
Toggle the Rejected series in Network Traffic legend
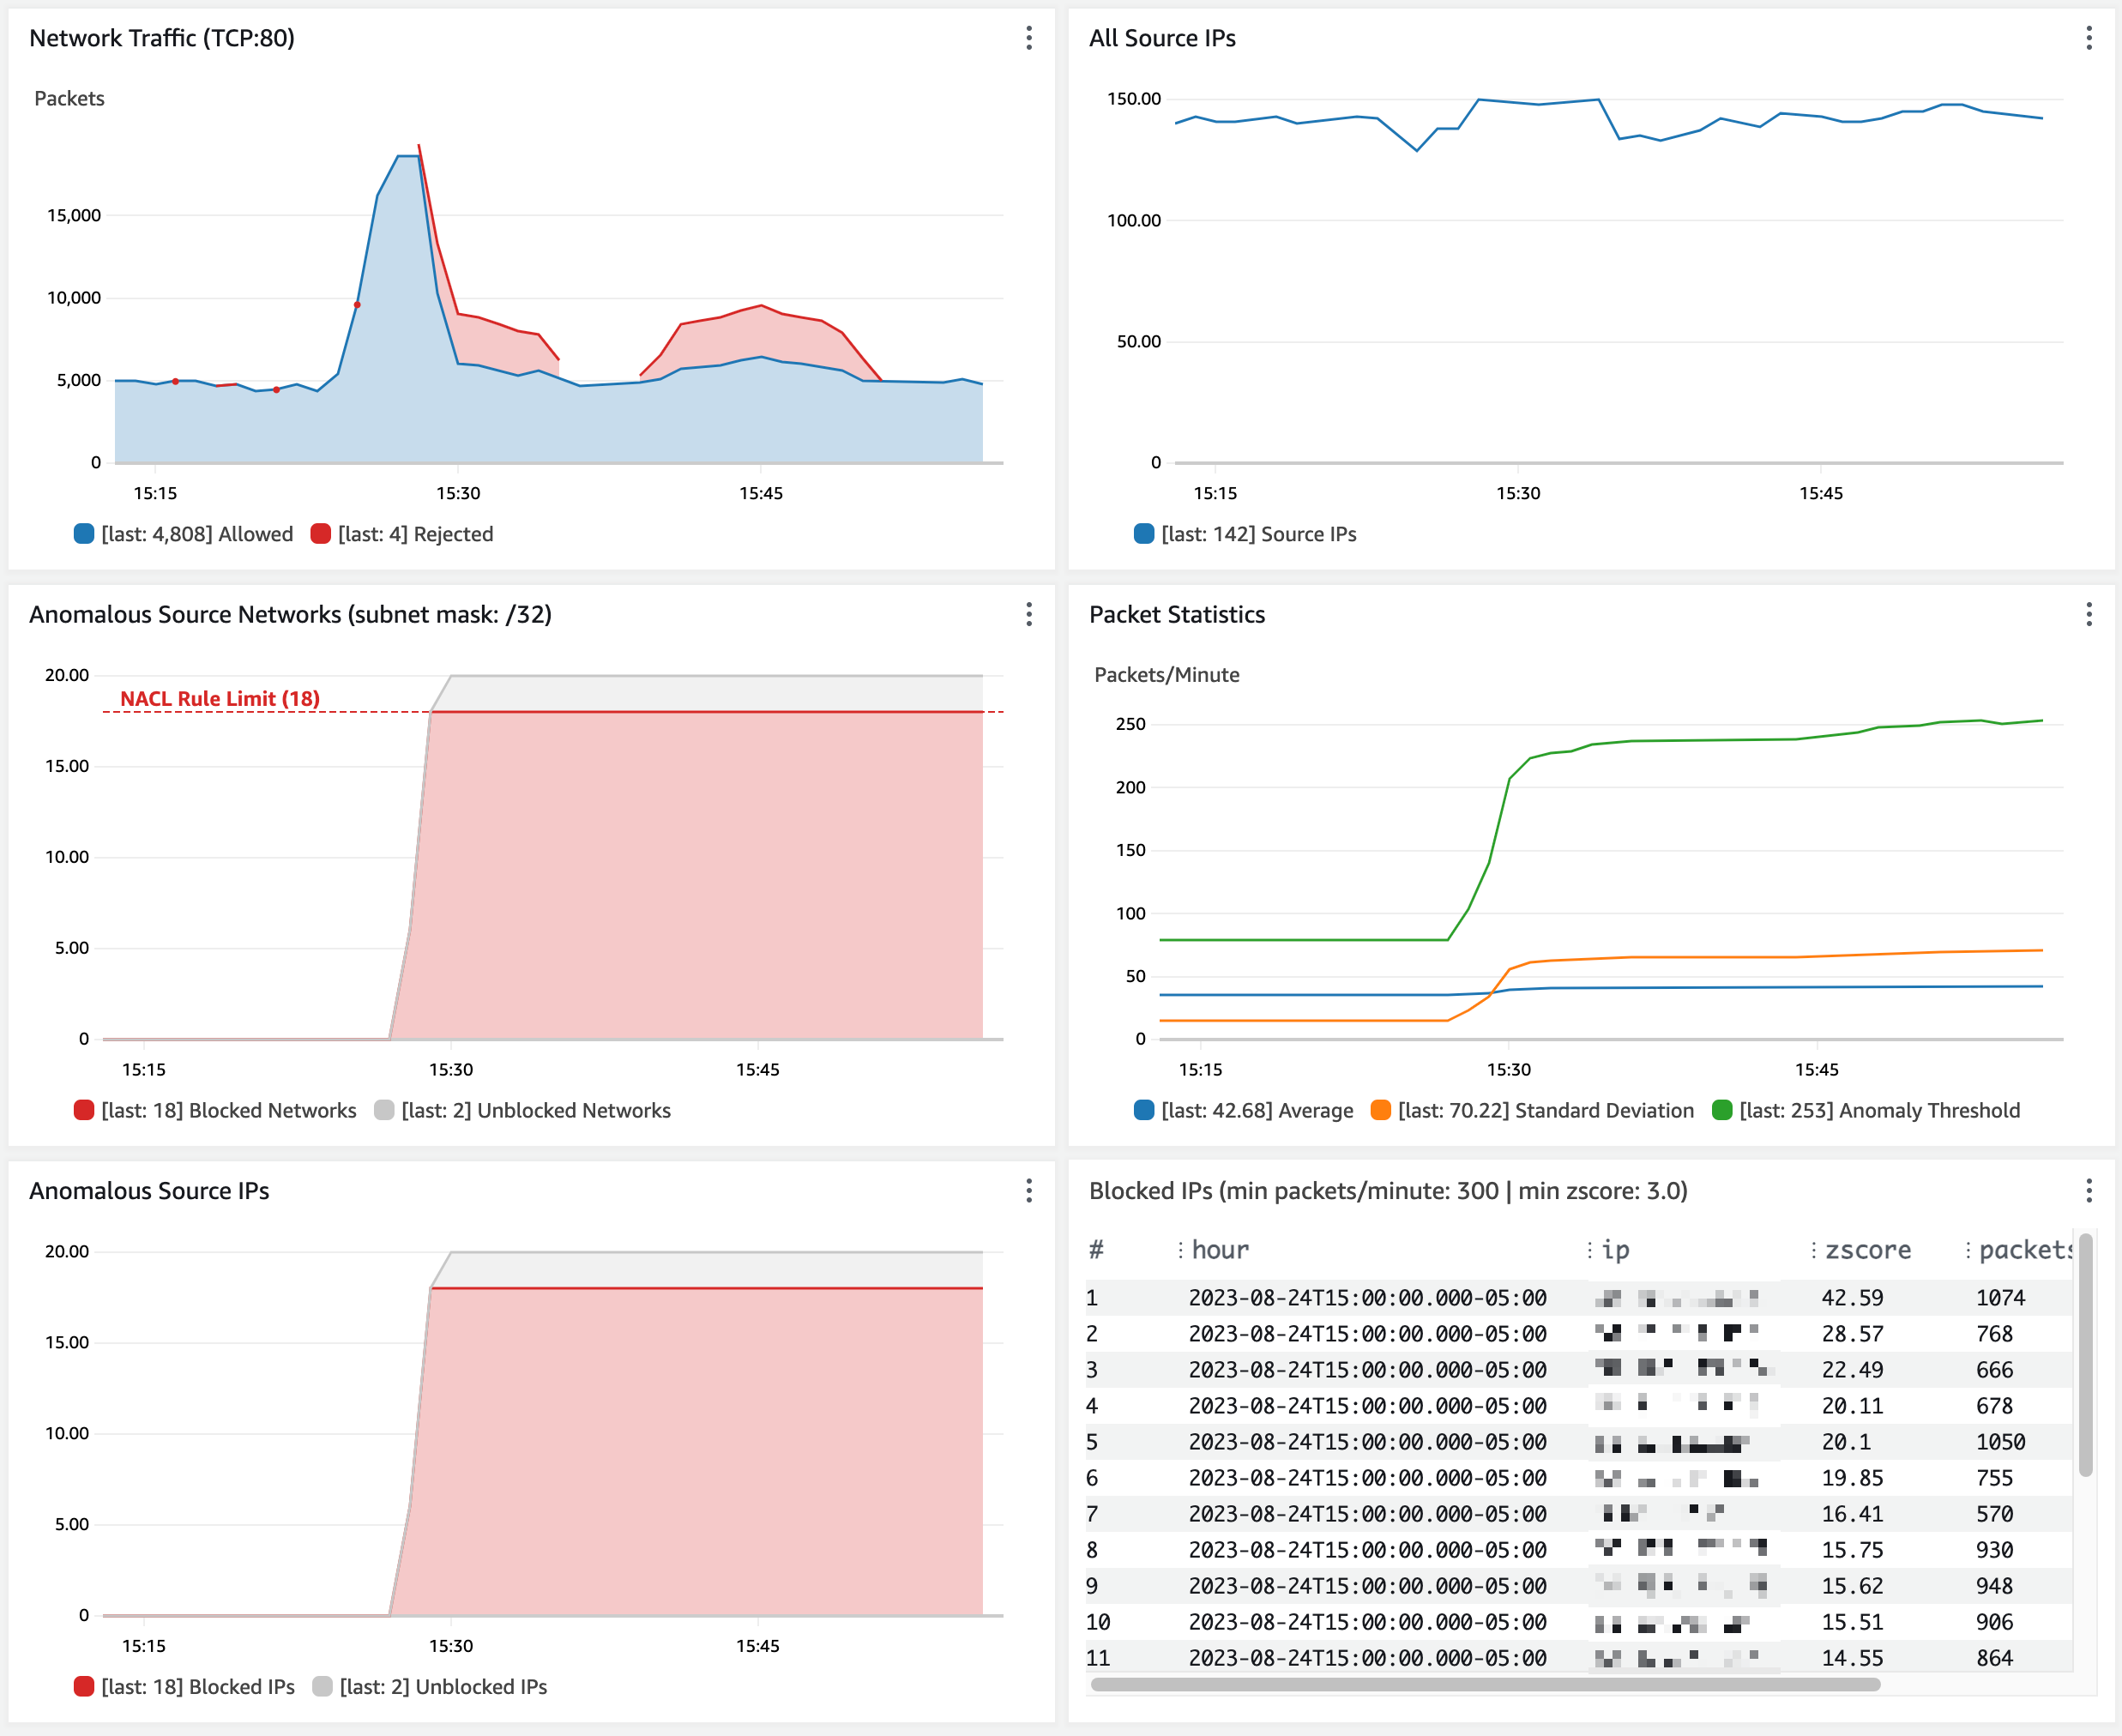coord(414,534)
